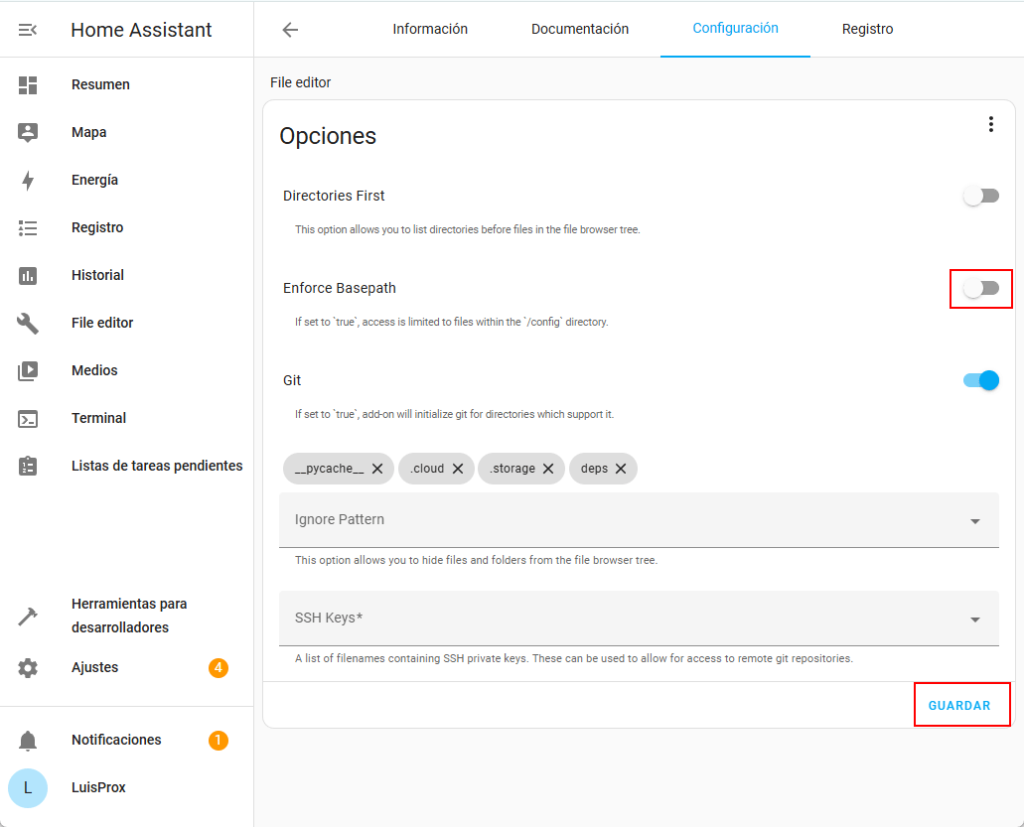Enable the Directories First toggle
1024x827 pixels.
(980, 196)
